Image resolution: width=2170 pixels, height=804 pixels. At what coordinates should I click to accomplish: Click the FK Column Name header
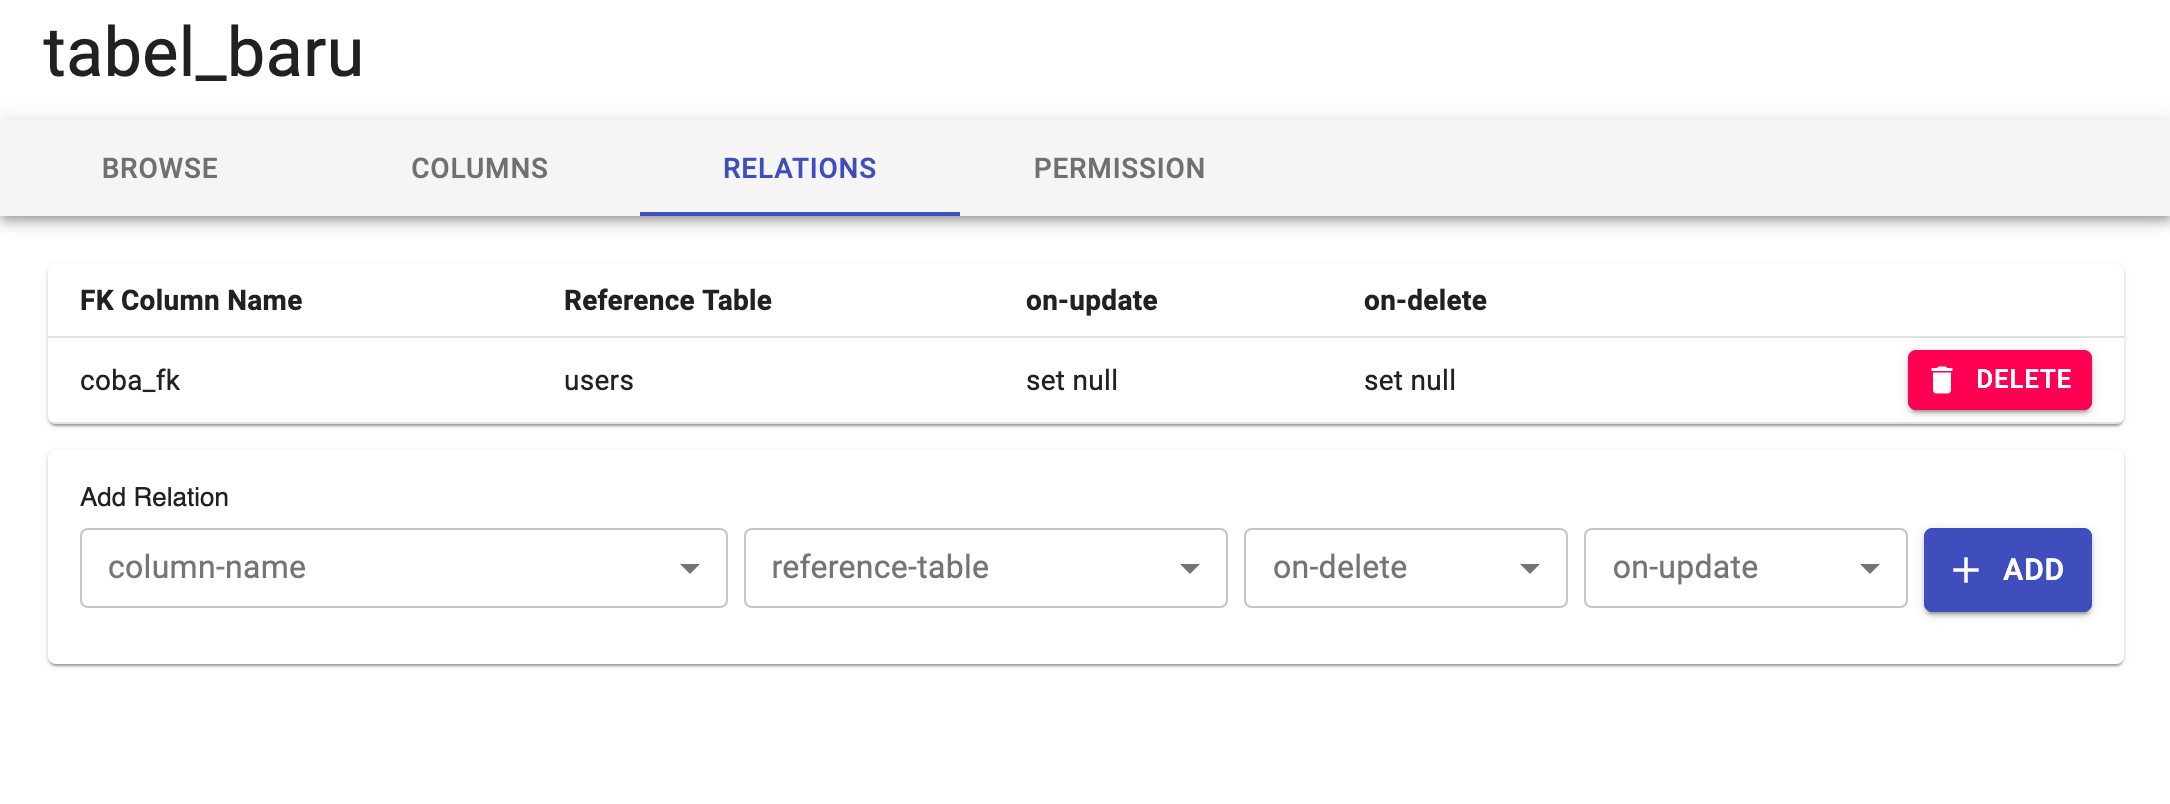click(x=191, y=301)
